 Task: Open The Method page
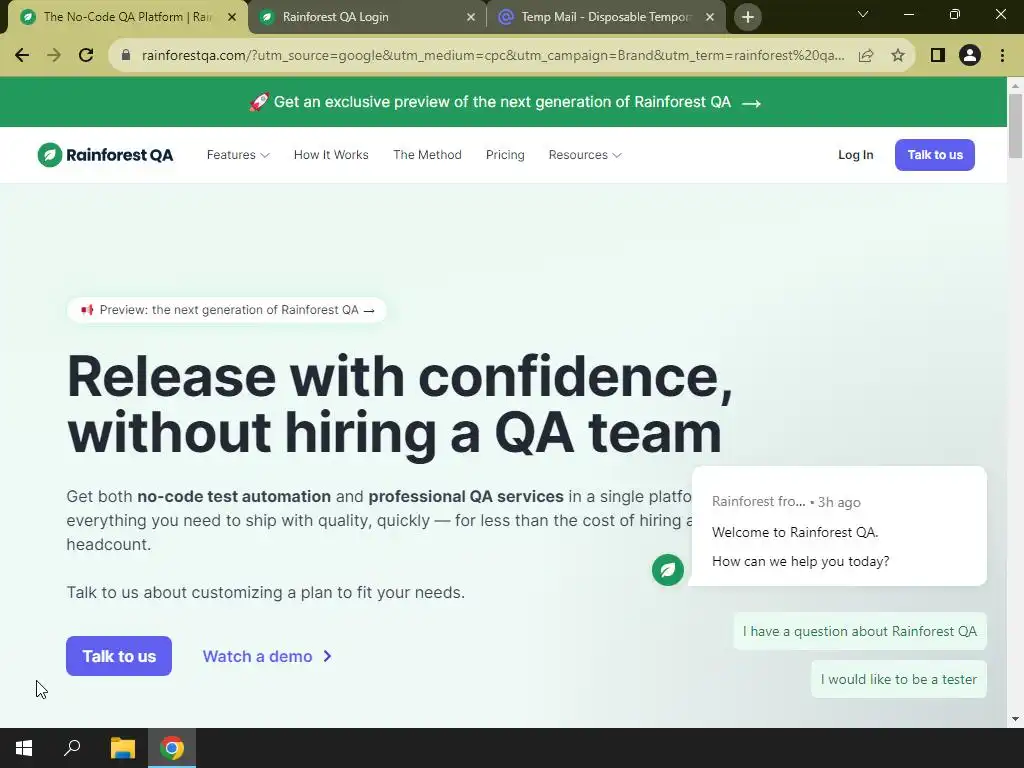pyautogui.click(x=427, y=155)
